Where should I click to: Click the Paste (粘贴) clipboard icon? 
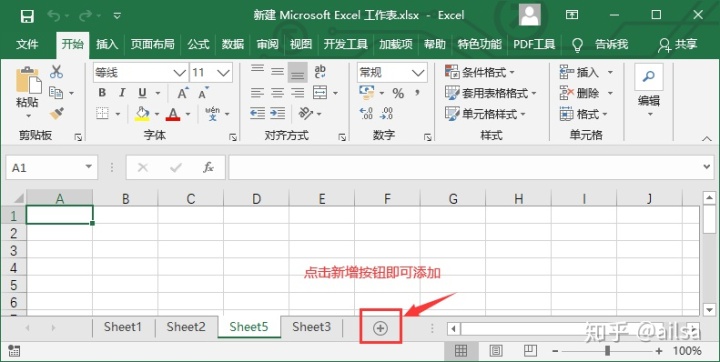click(x=28, y=81)
